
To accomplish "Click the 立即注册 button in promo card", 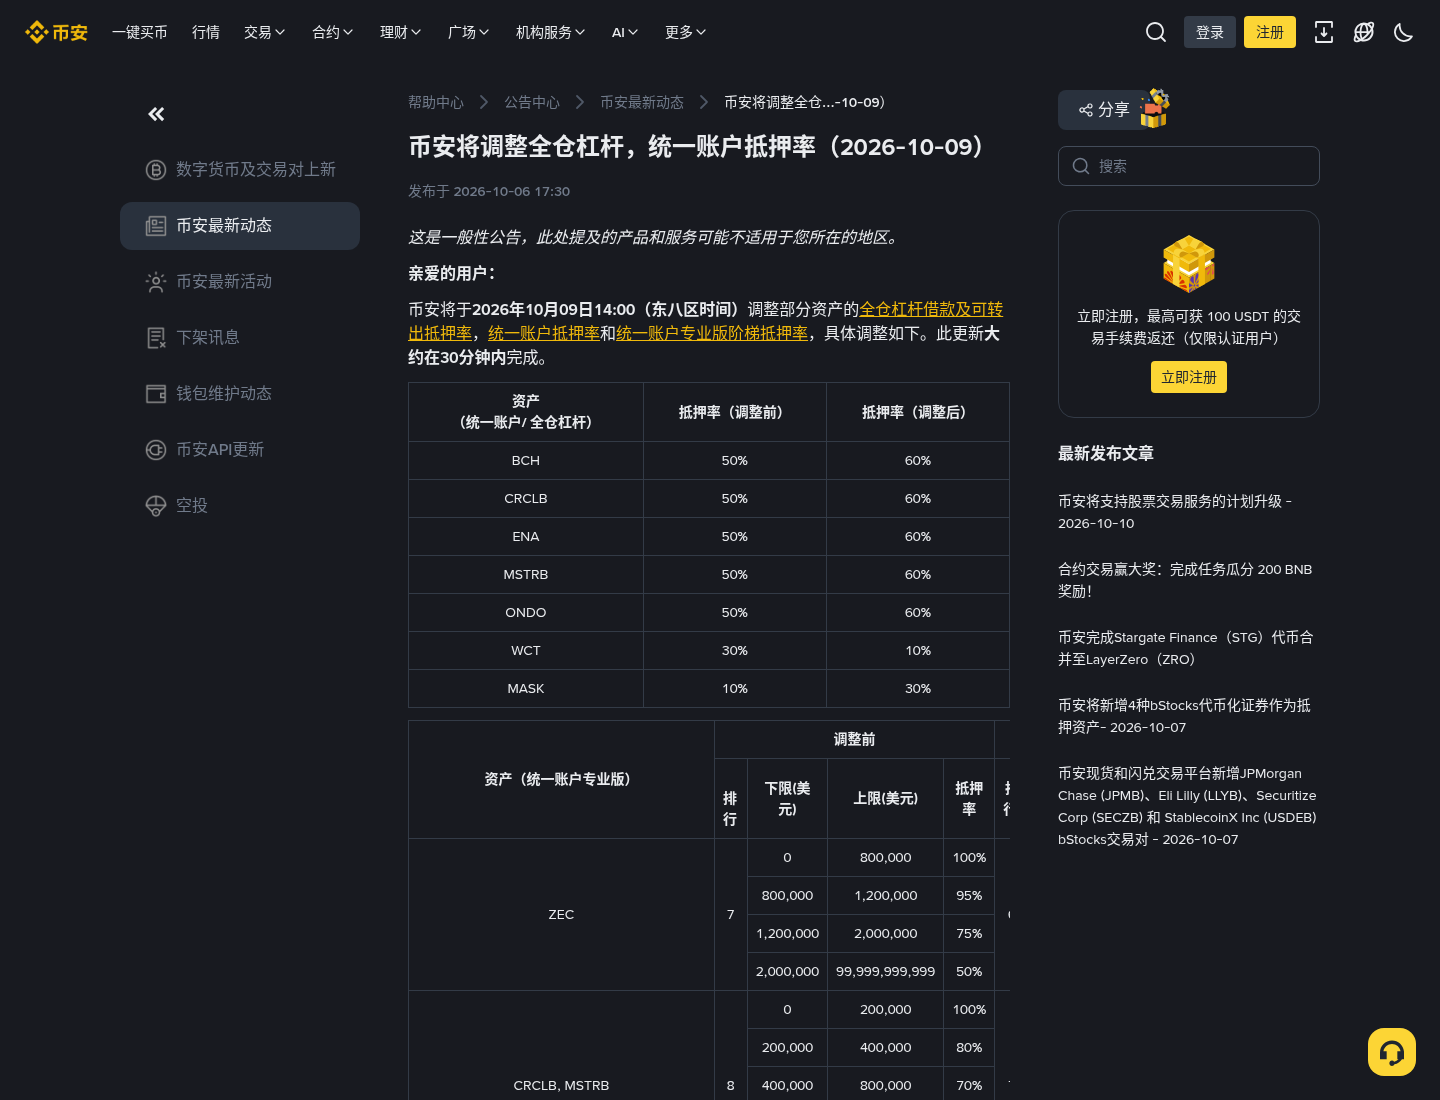I will [1189, 377].
